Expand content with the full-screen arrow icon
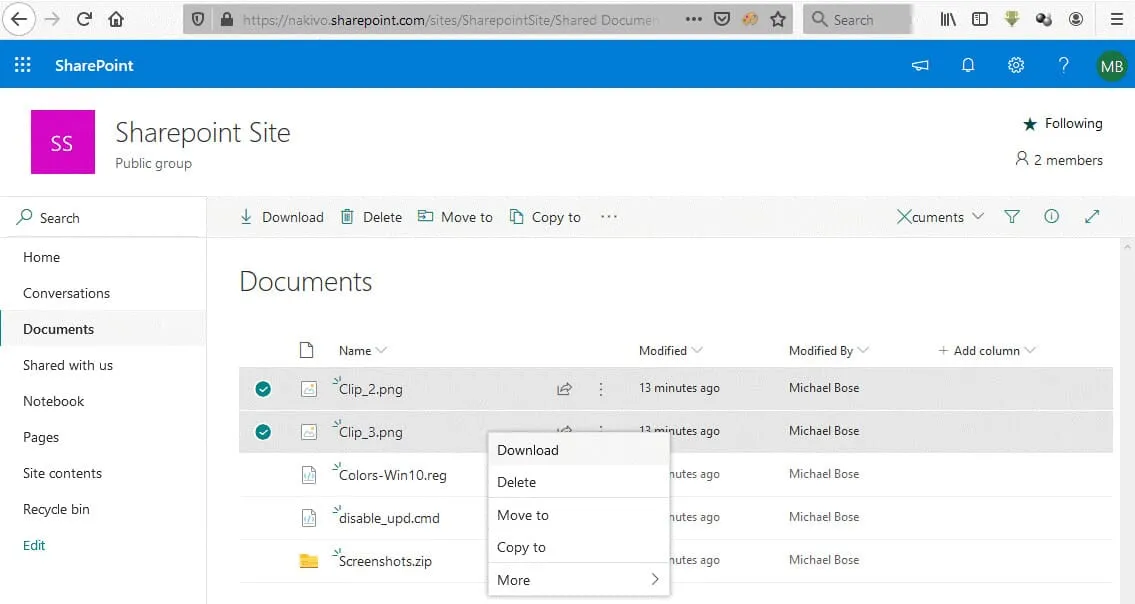Screen dimensions: 1135x604 pos(1092,217)
